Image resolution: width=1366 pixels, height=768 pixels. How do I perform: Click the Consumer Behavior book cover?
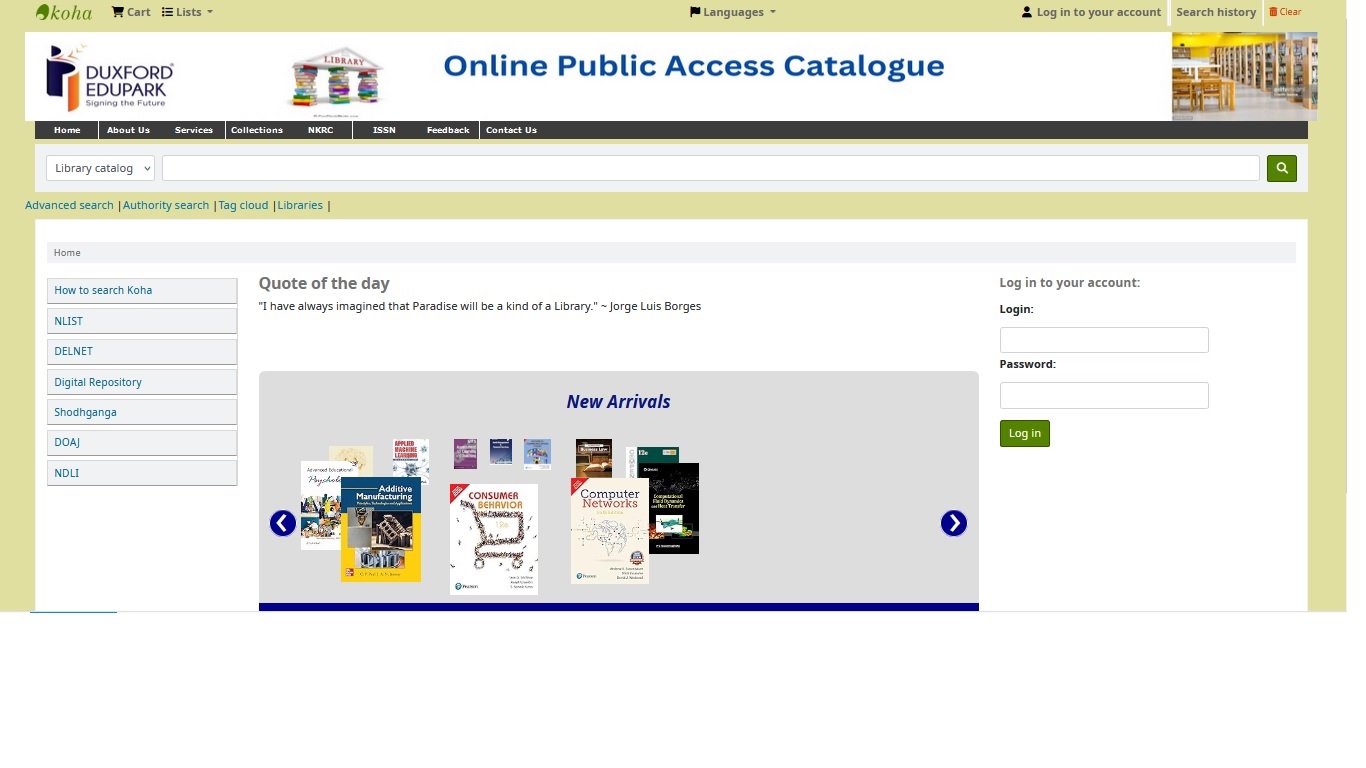493,538
